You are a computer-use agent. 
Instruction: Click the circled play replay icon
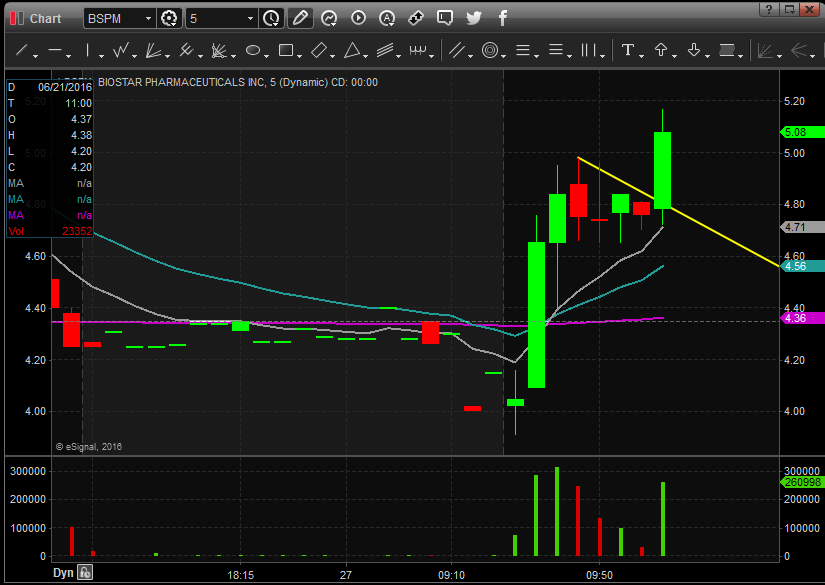click(x=358, y=18)
